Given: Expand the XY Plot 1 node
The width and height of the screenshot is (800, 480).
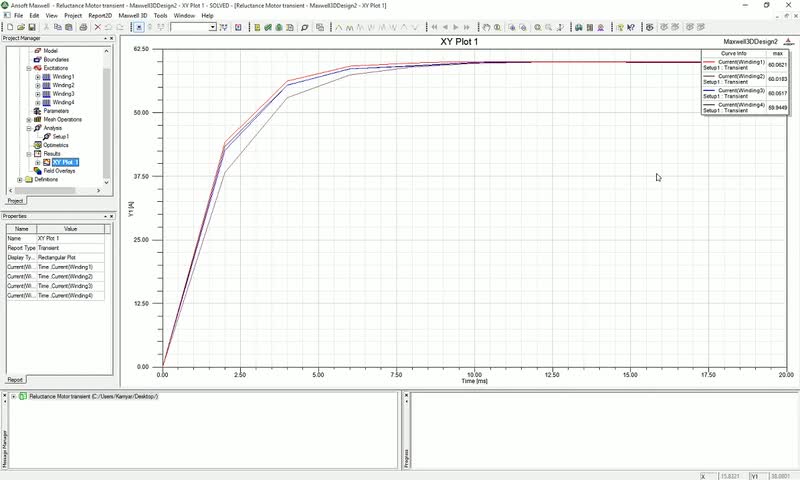Looking at the screenshot, I should [38, 162].
